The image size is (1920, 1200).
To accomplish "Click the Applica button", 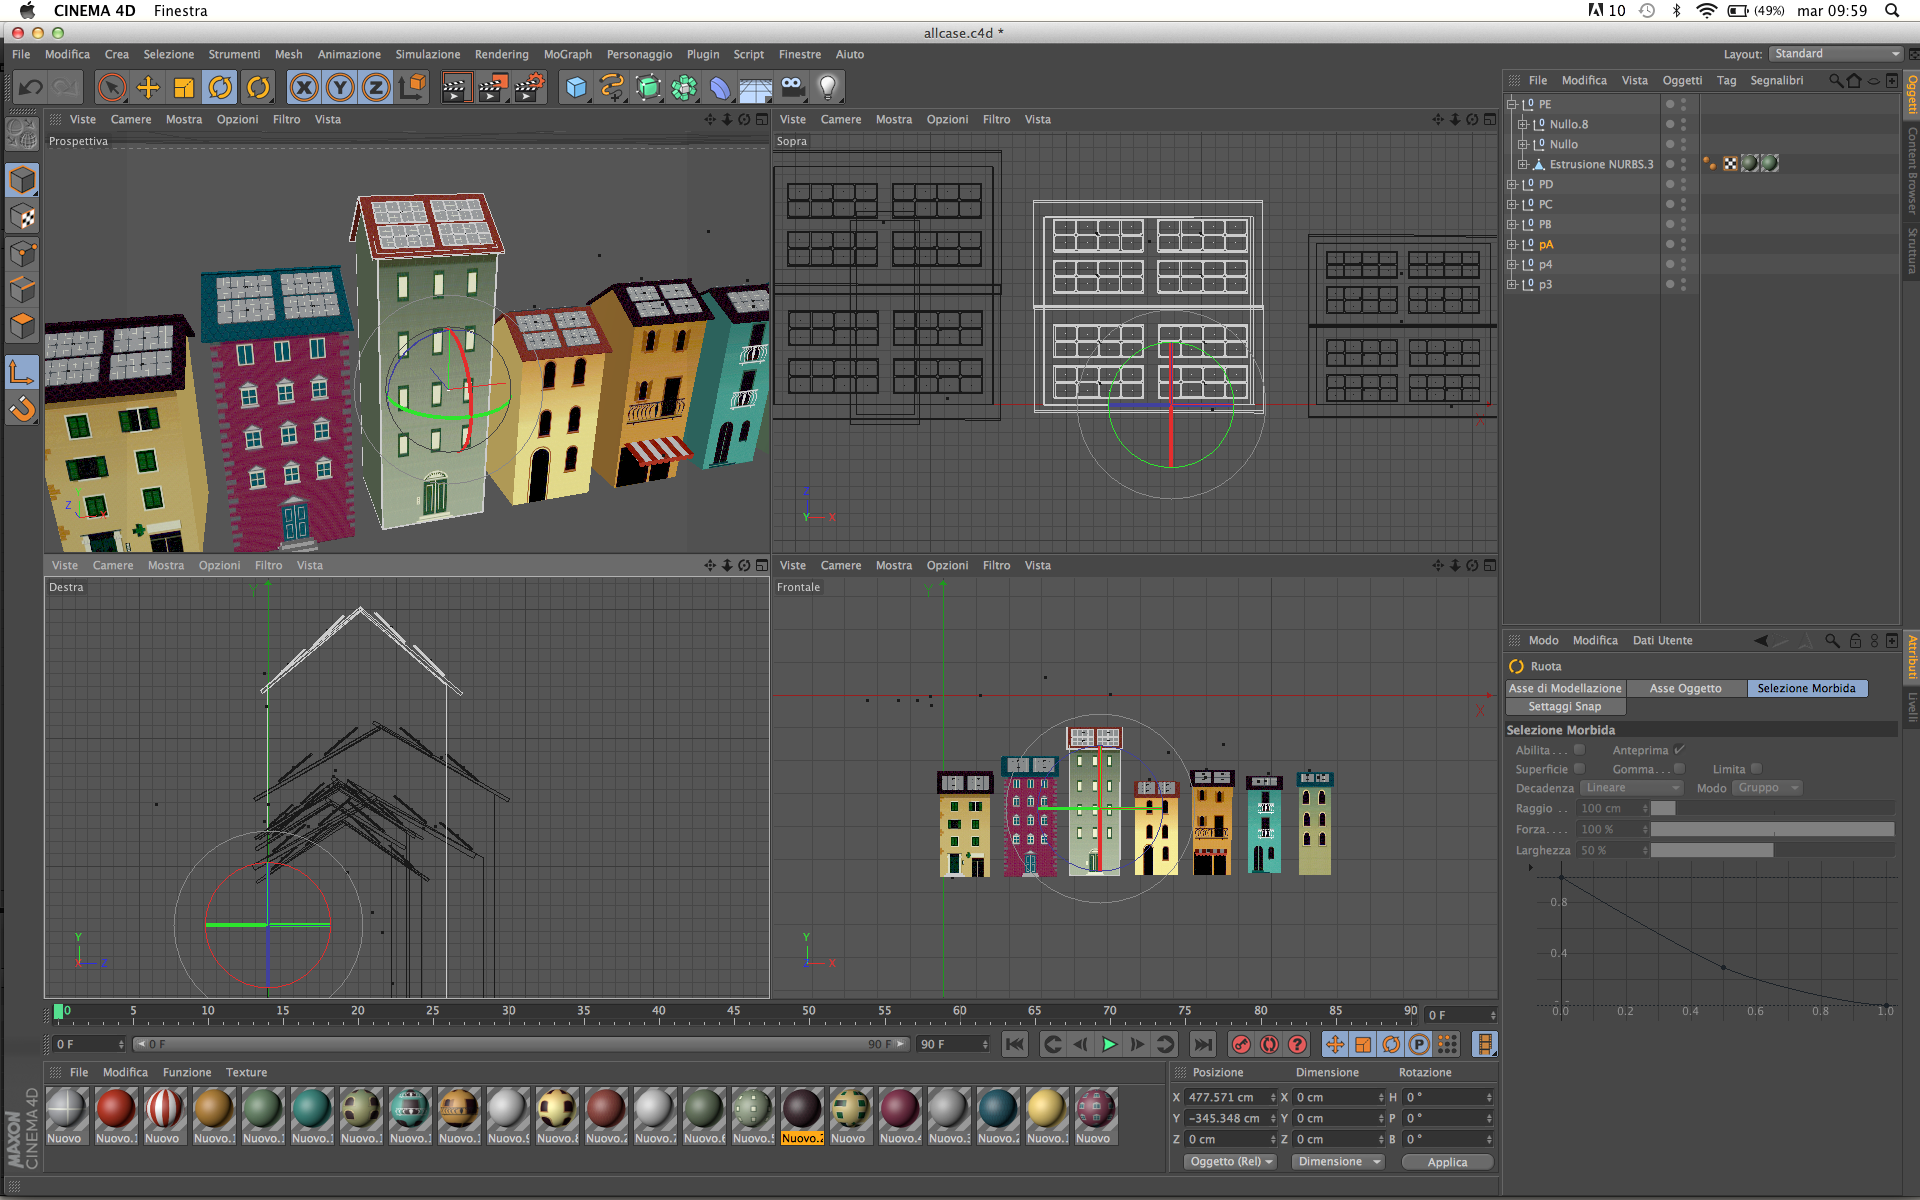I will click(1446, 1162).
